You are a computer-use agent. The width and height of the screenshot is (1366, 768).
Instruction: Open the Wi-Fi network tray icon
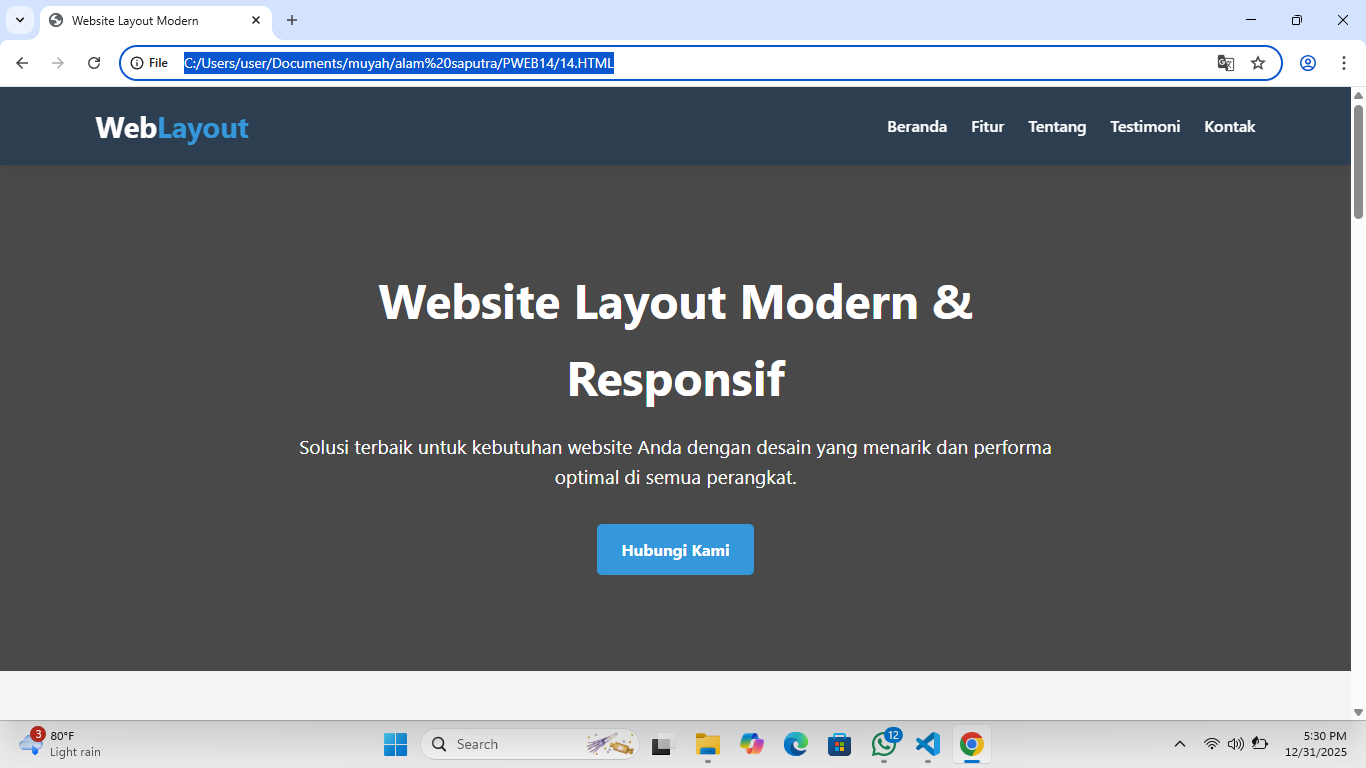1212,744
